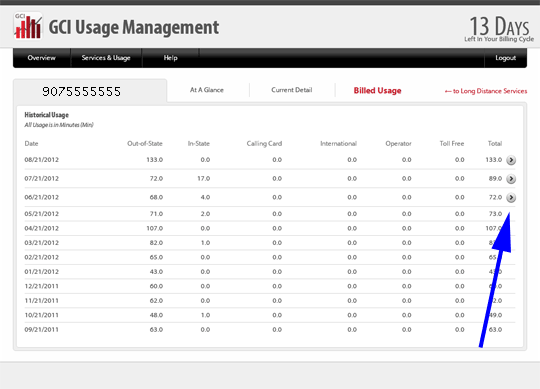This screenshot has height=389, width=540.
Task: Select the 11/21/2011 date cell
Action: (42, 301)
